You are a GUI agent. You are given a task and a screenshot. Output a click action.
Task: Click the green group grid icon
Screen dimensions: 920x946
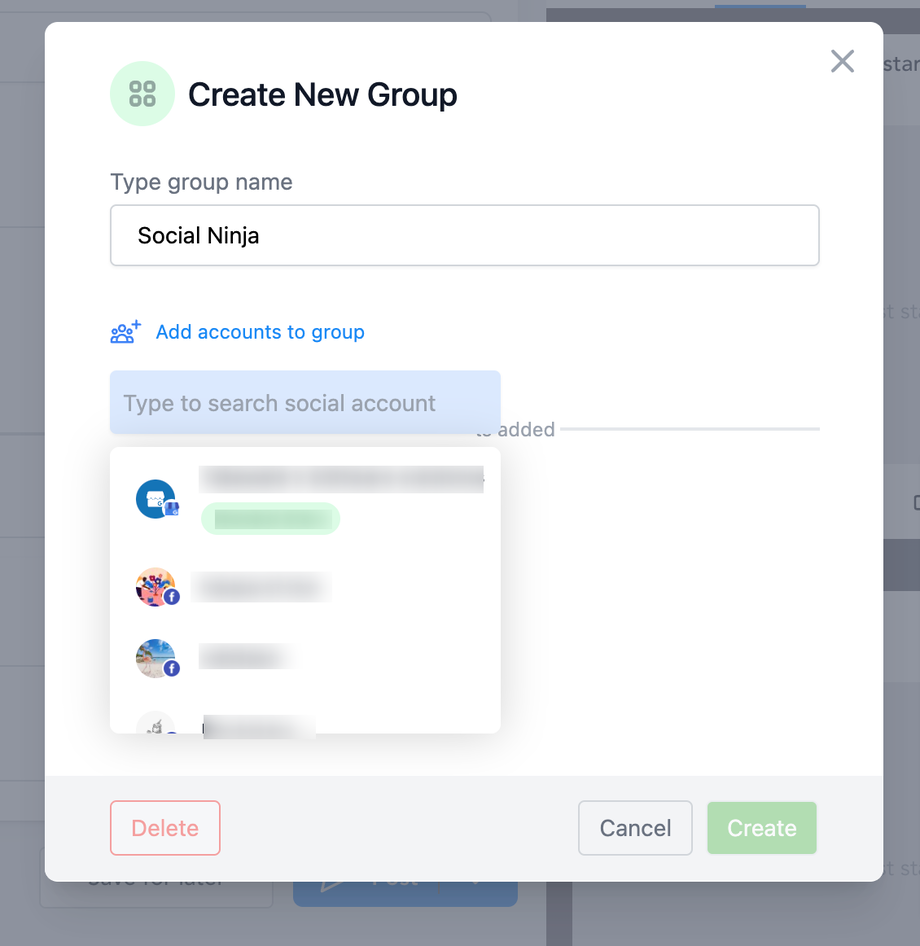[142, 94]
